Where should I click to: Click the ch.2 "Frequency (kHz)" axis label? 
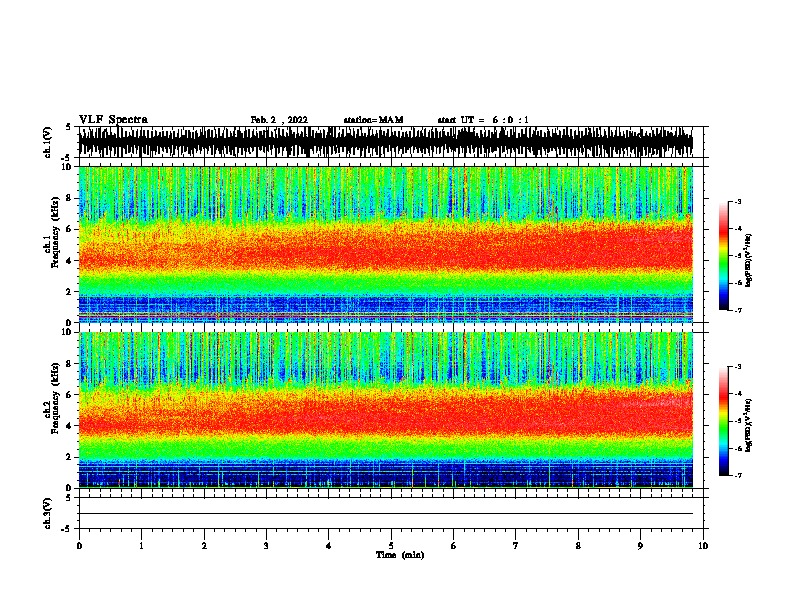(55, 398)
